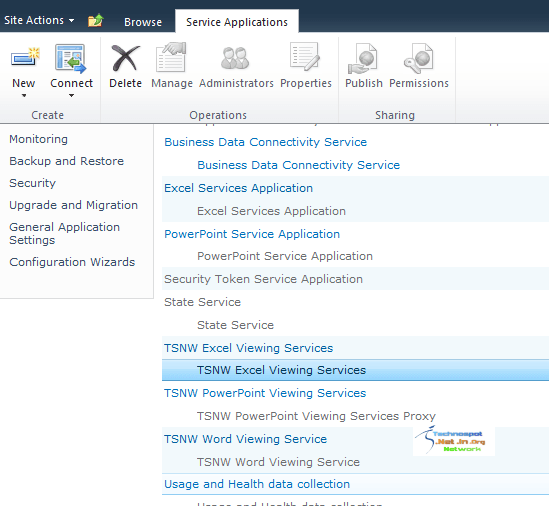This screenshot has height=506, width=549.
Task: Expand the Site Actions dropdown
Action: (x=39, y=20)
